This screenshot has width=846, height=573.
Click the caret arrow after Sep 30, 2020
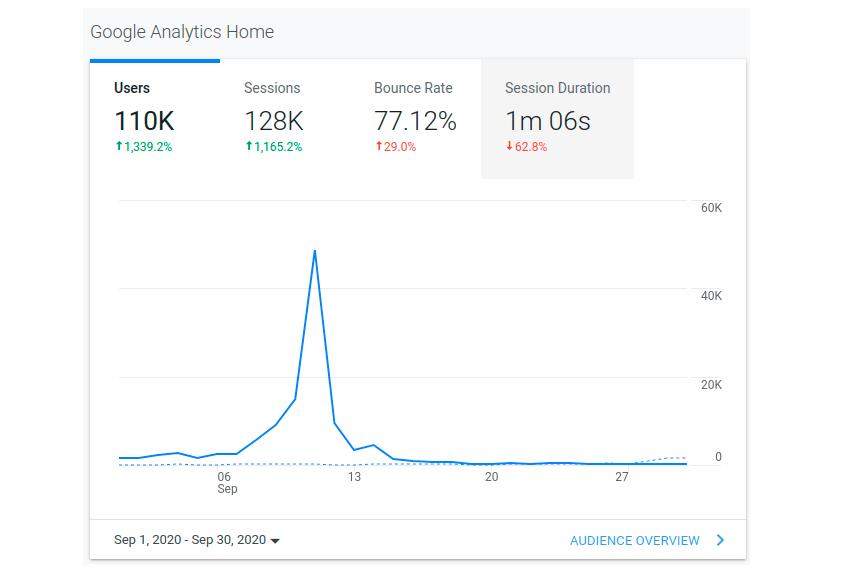coord(275,541)
